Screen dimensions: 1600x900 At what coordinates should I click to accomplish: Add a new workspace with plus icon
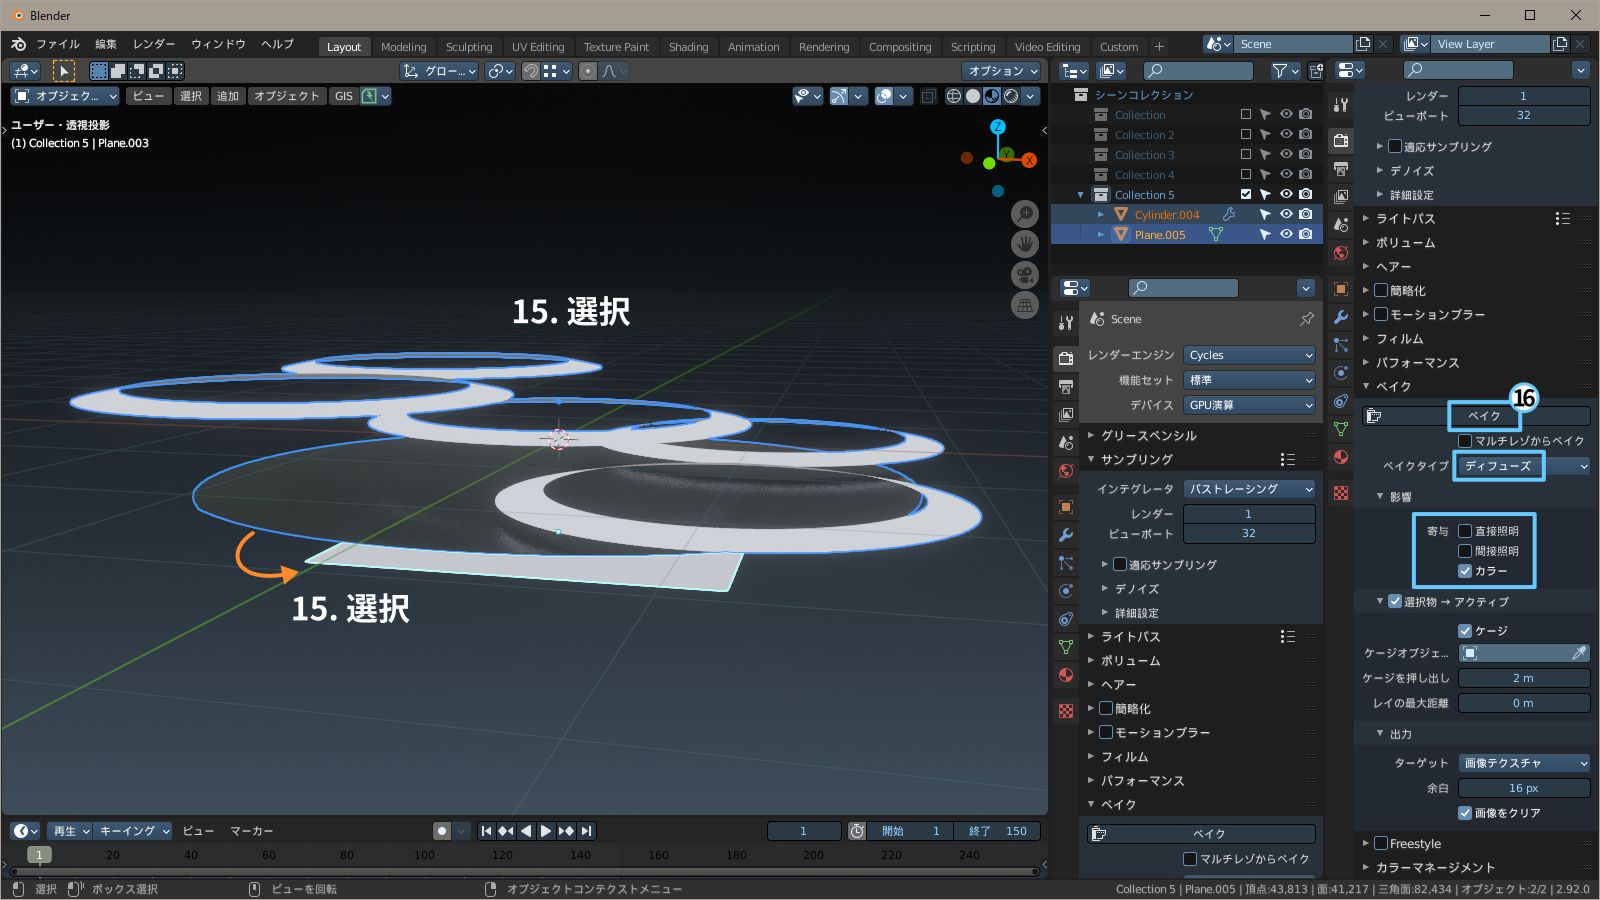click(1159, 46)
